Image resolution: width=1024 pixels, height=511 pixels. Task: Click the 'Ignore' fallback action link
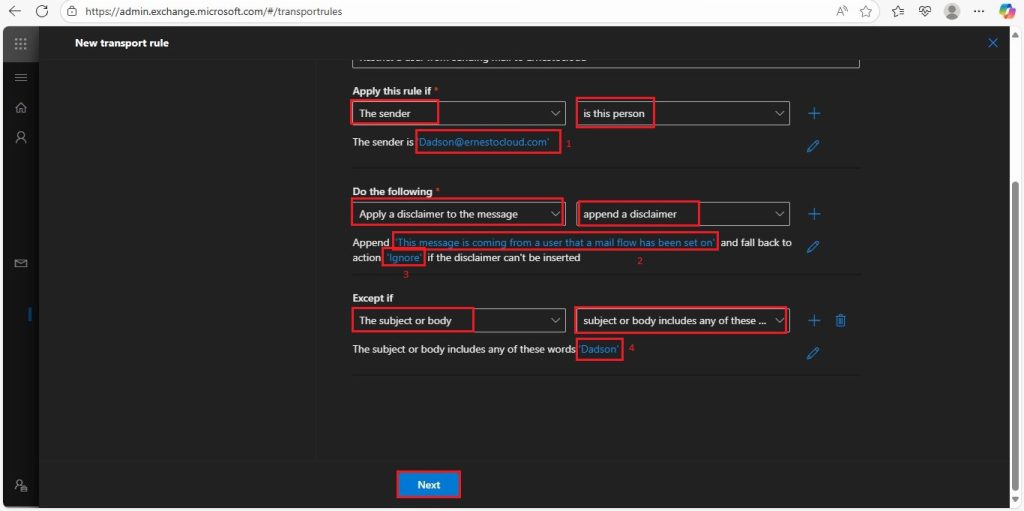(x=404, y=257)
